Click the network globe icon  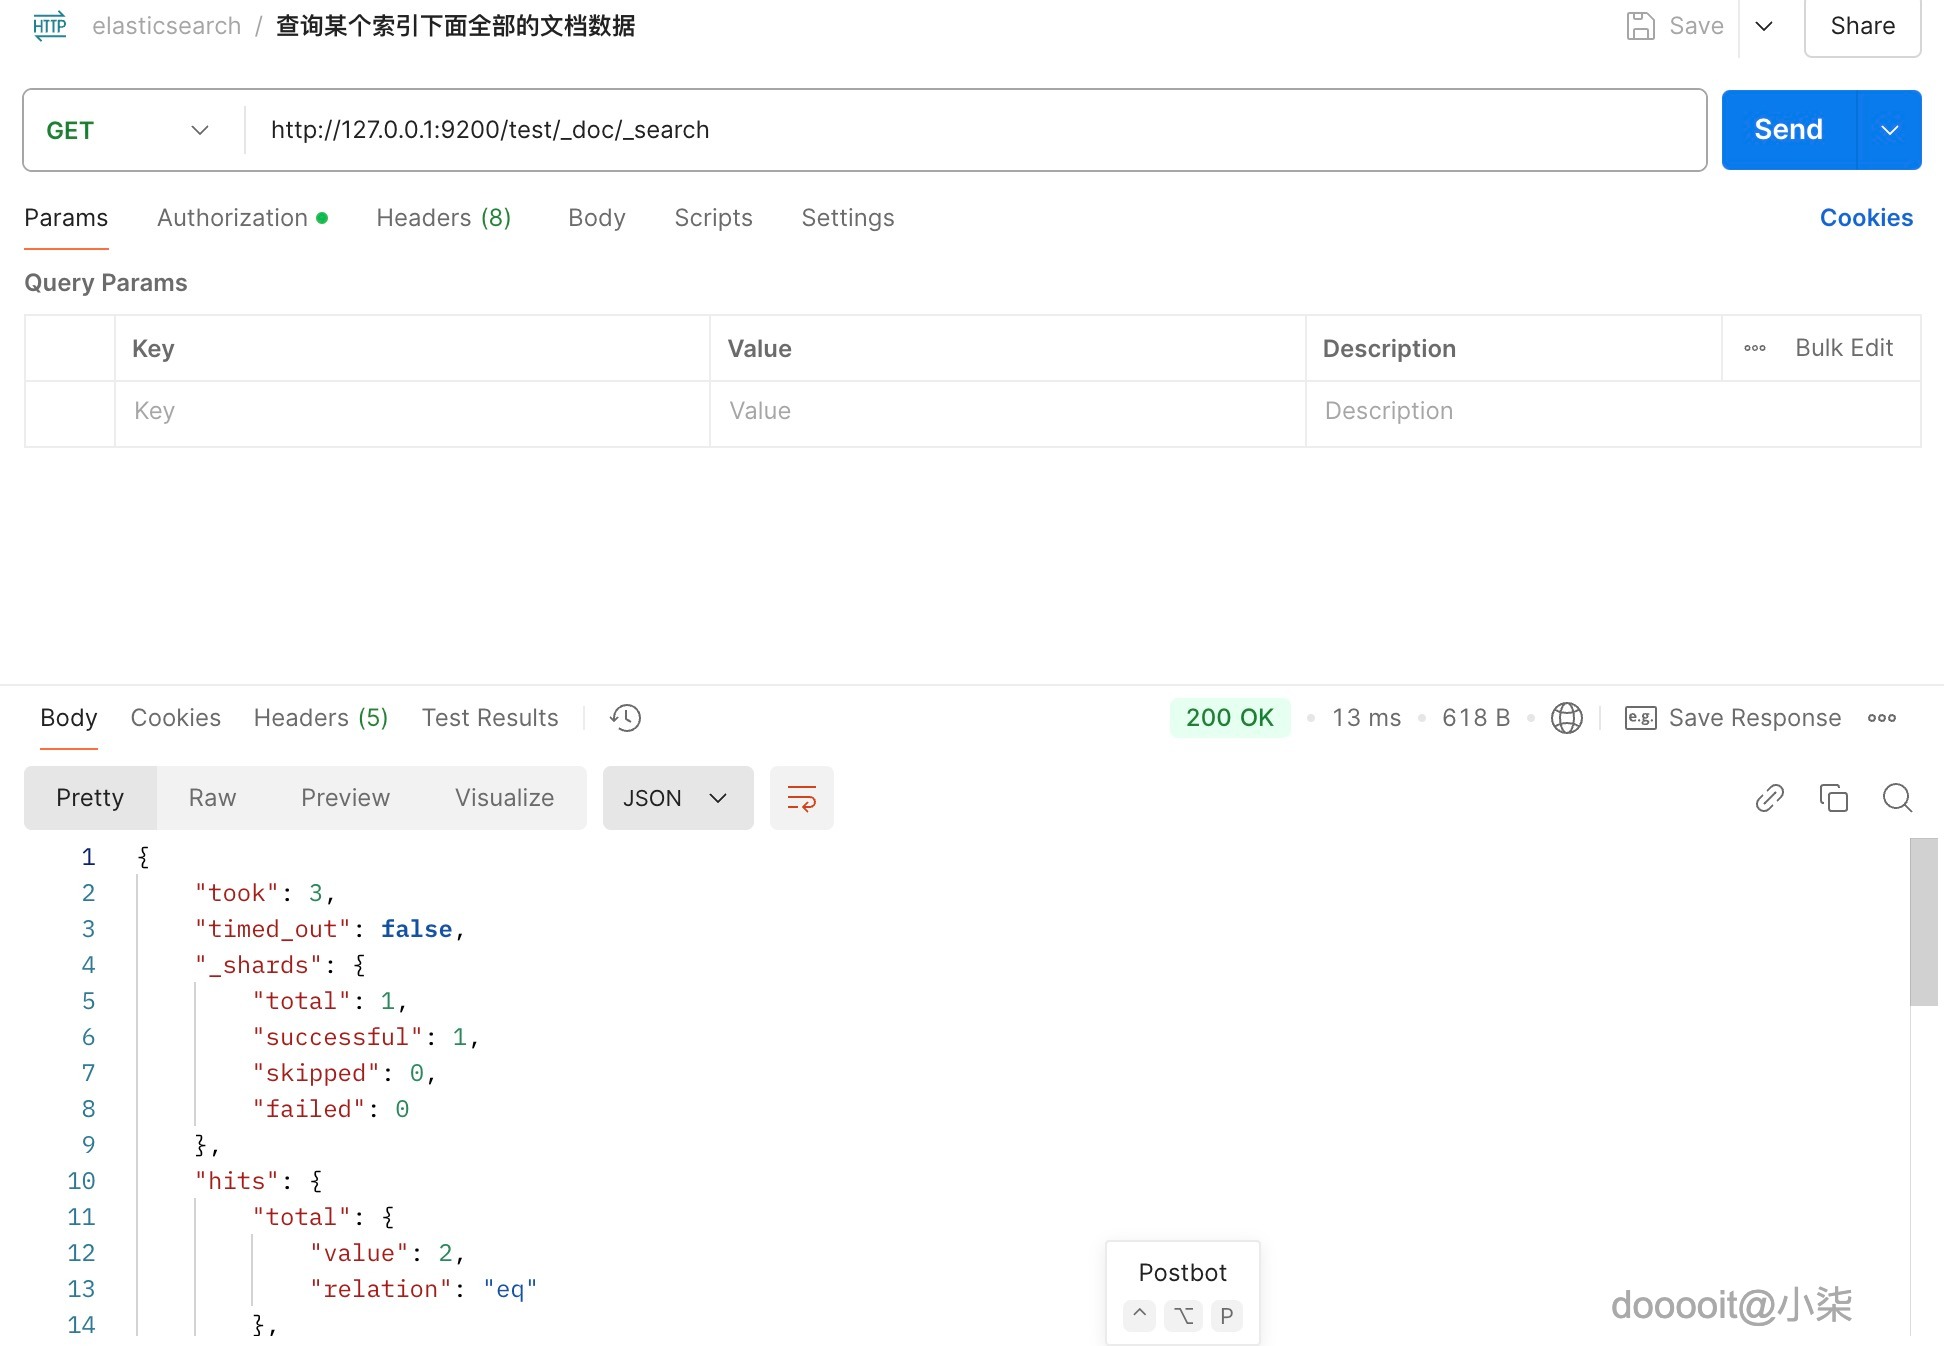pos(1566,718)
